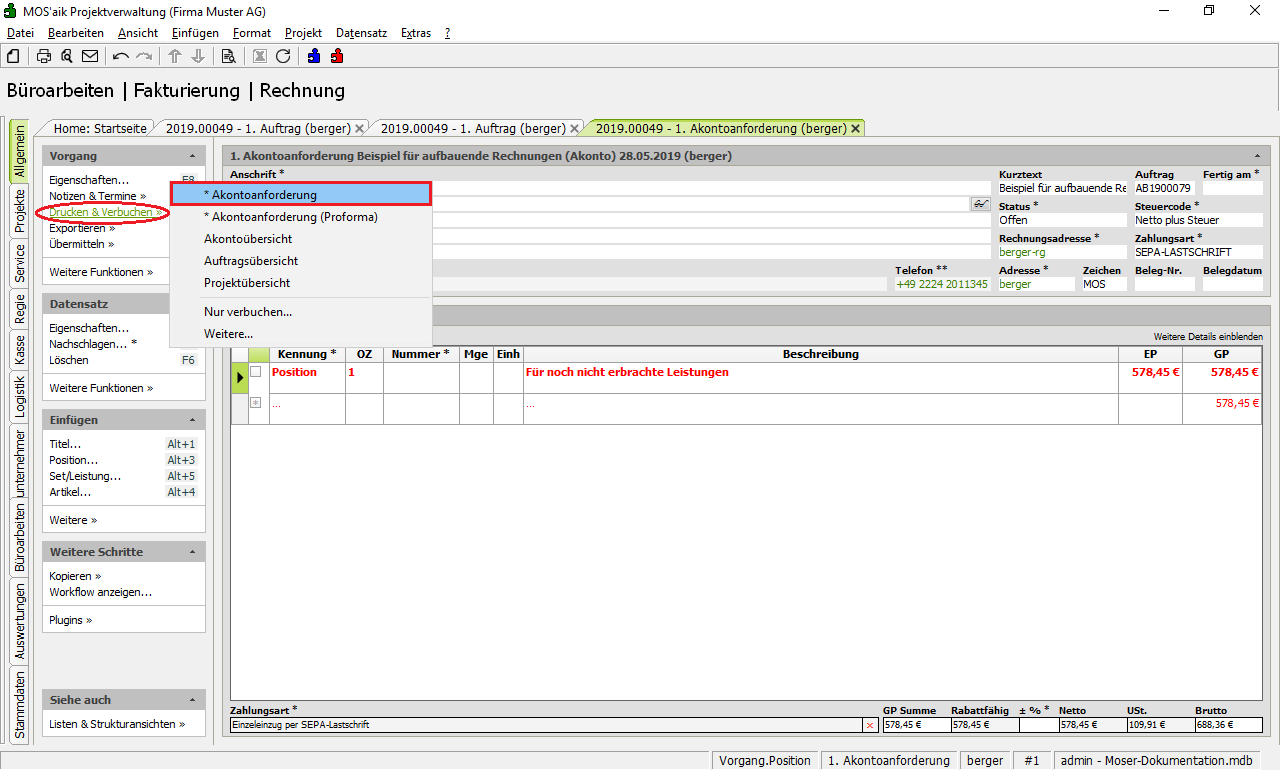Open the Projekt menu in menu bar
Viewport: 1280px width, 770px height.
pyautogui.click(x=303, y=33)
